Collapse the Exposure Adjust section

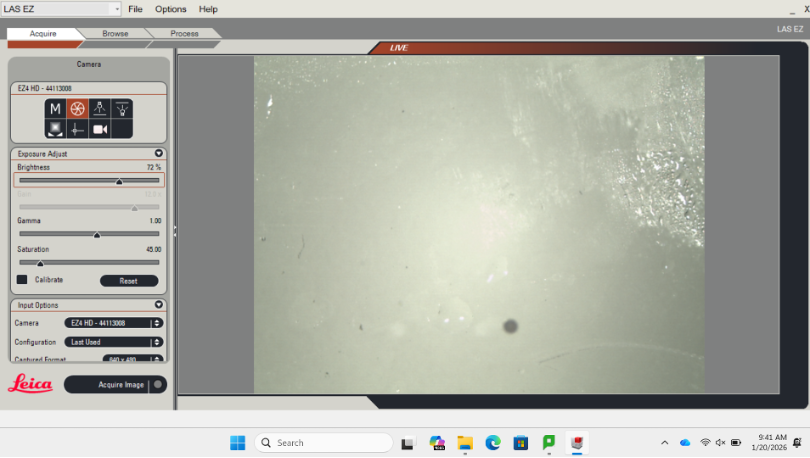pyautogui.click(x=159, y=153)
